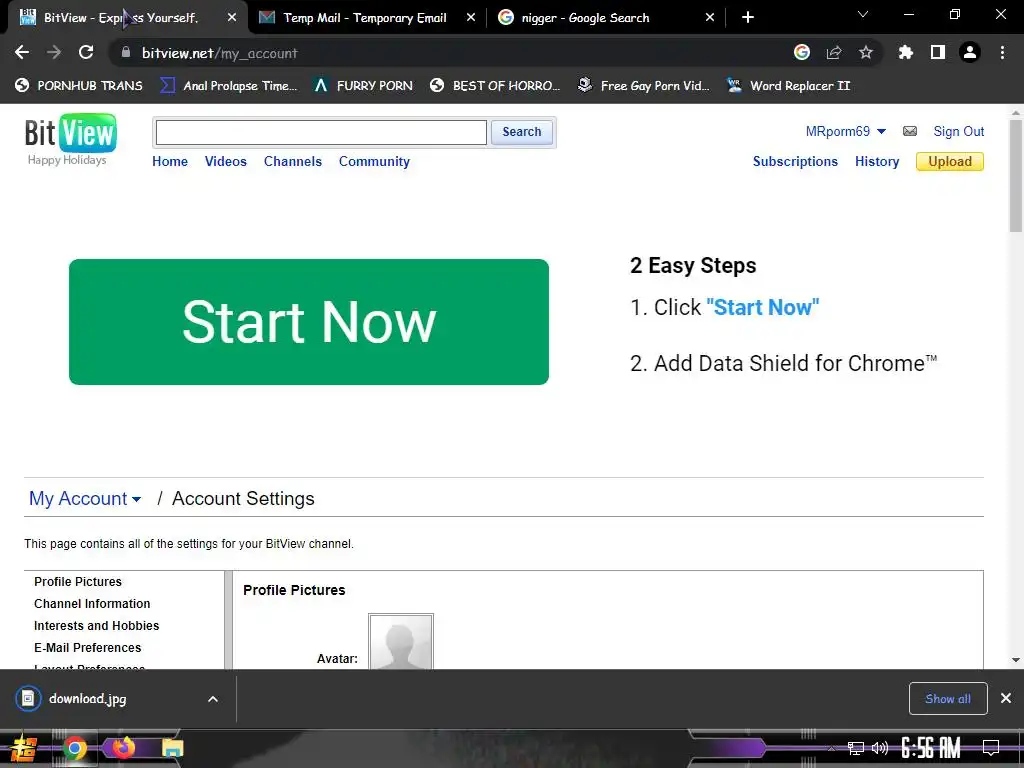The width and height of the screenshot is (1024, 768).
Task: Select Interests and Hobbies settings
Action: (x=97, y=626)
